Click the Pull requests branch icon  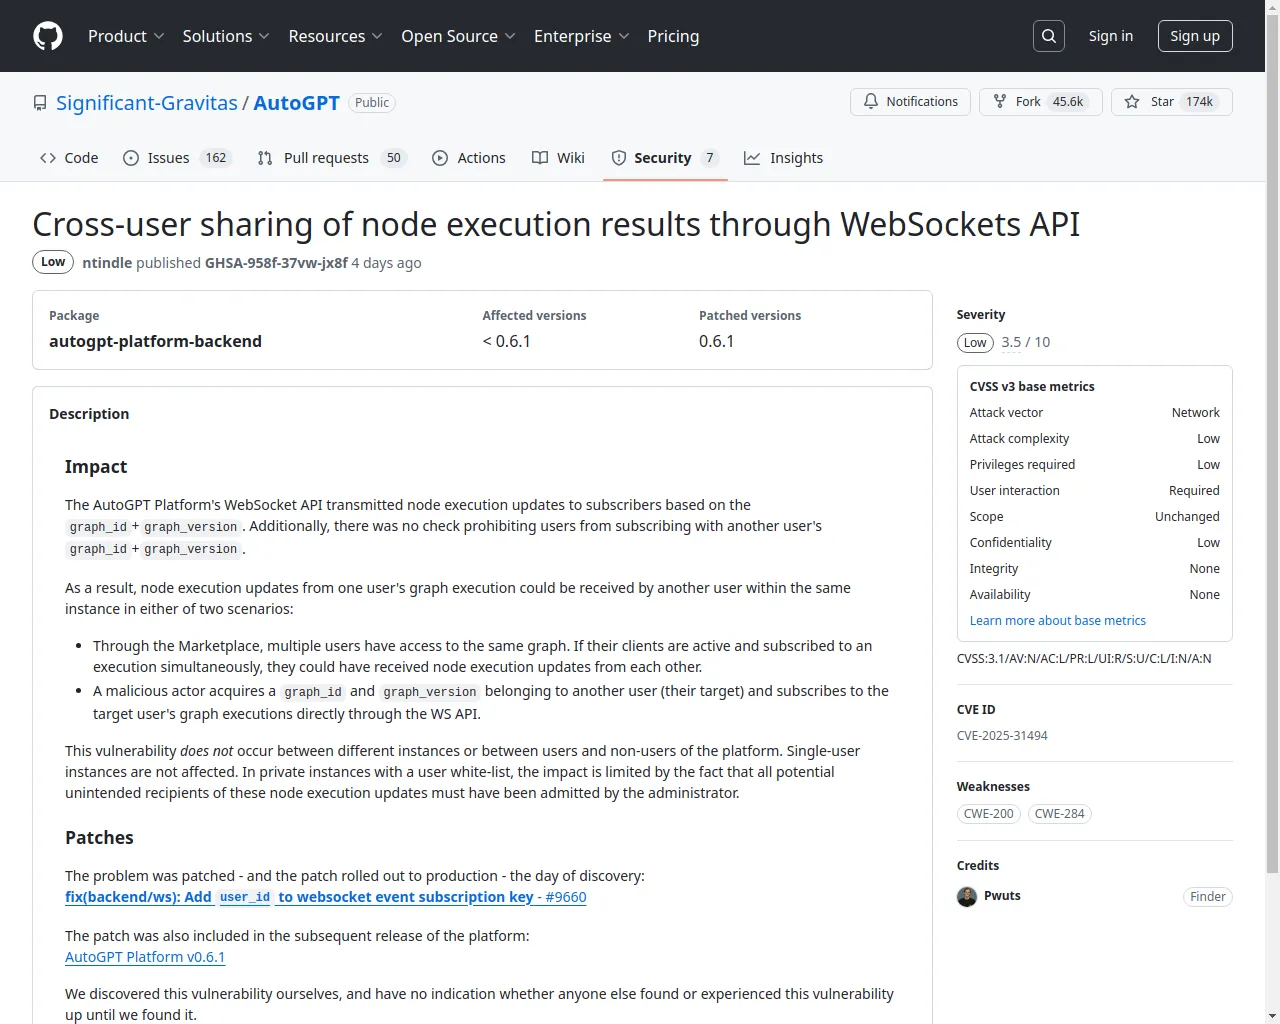265,158
